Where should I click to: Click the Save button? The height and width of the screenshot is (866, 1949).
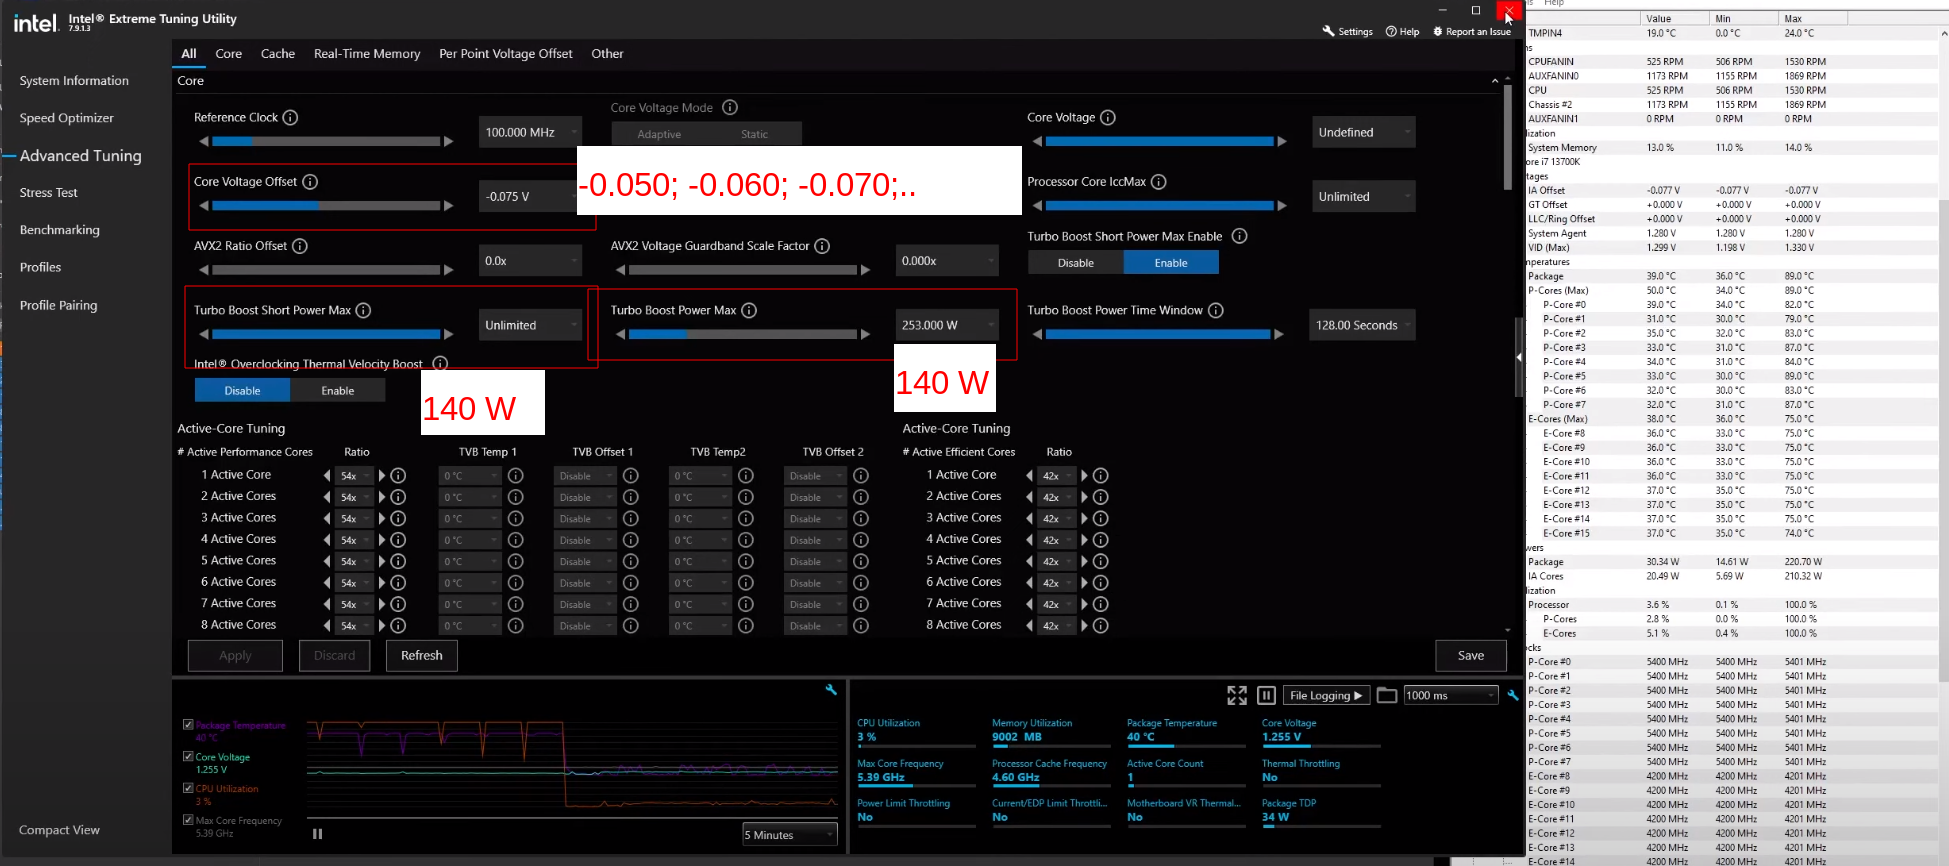(x=1471, y=656)
